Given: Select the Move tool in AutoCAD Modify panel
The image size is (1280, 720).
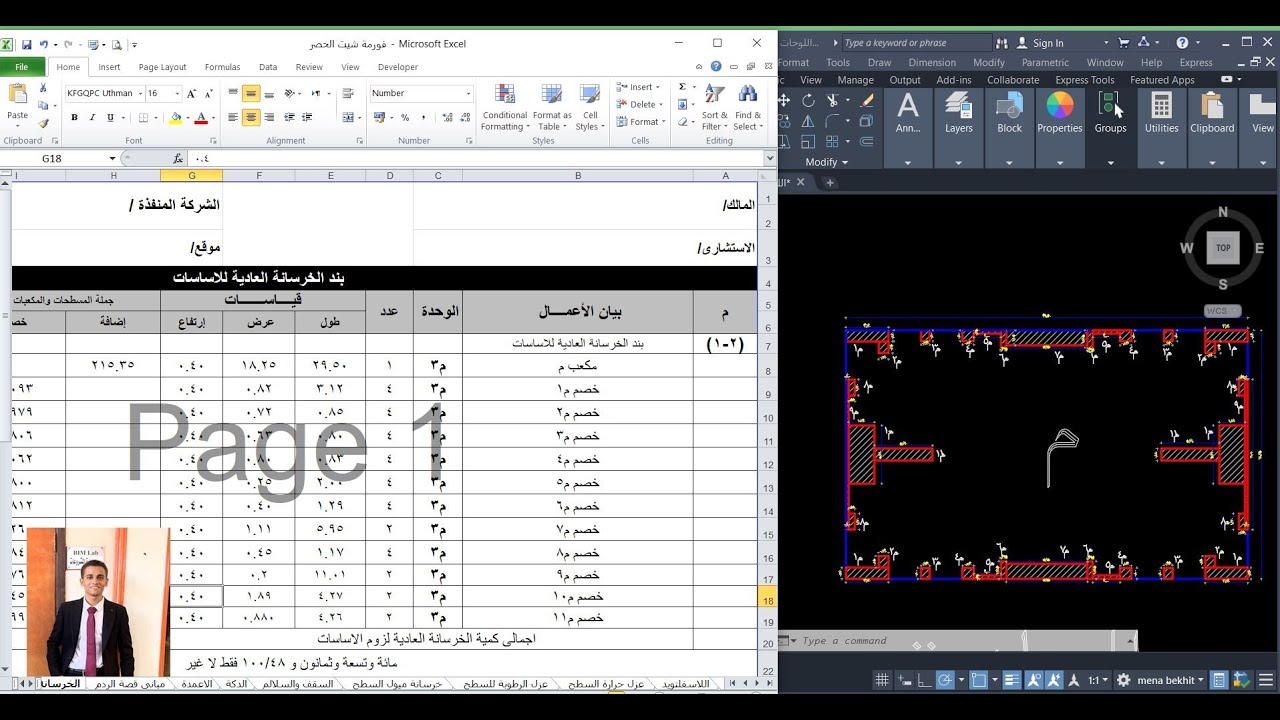Looking at the screenshot, I should pos(784,100).
